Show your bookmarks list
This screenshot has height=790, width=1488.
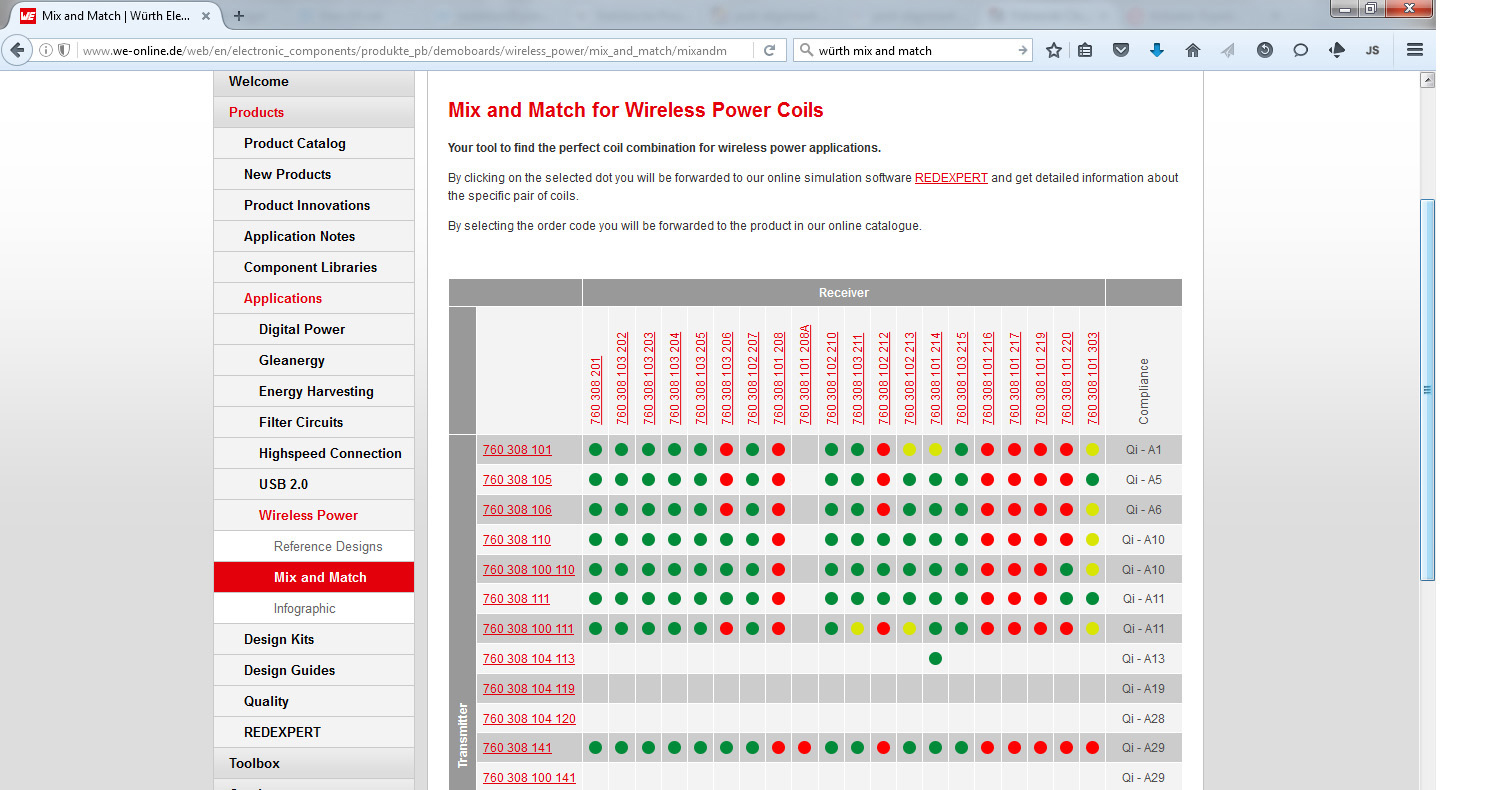1085,50
